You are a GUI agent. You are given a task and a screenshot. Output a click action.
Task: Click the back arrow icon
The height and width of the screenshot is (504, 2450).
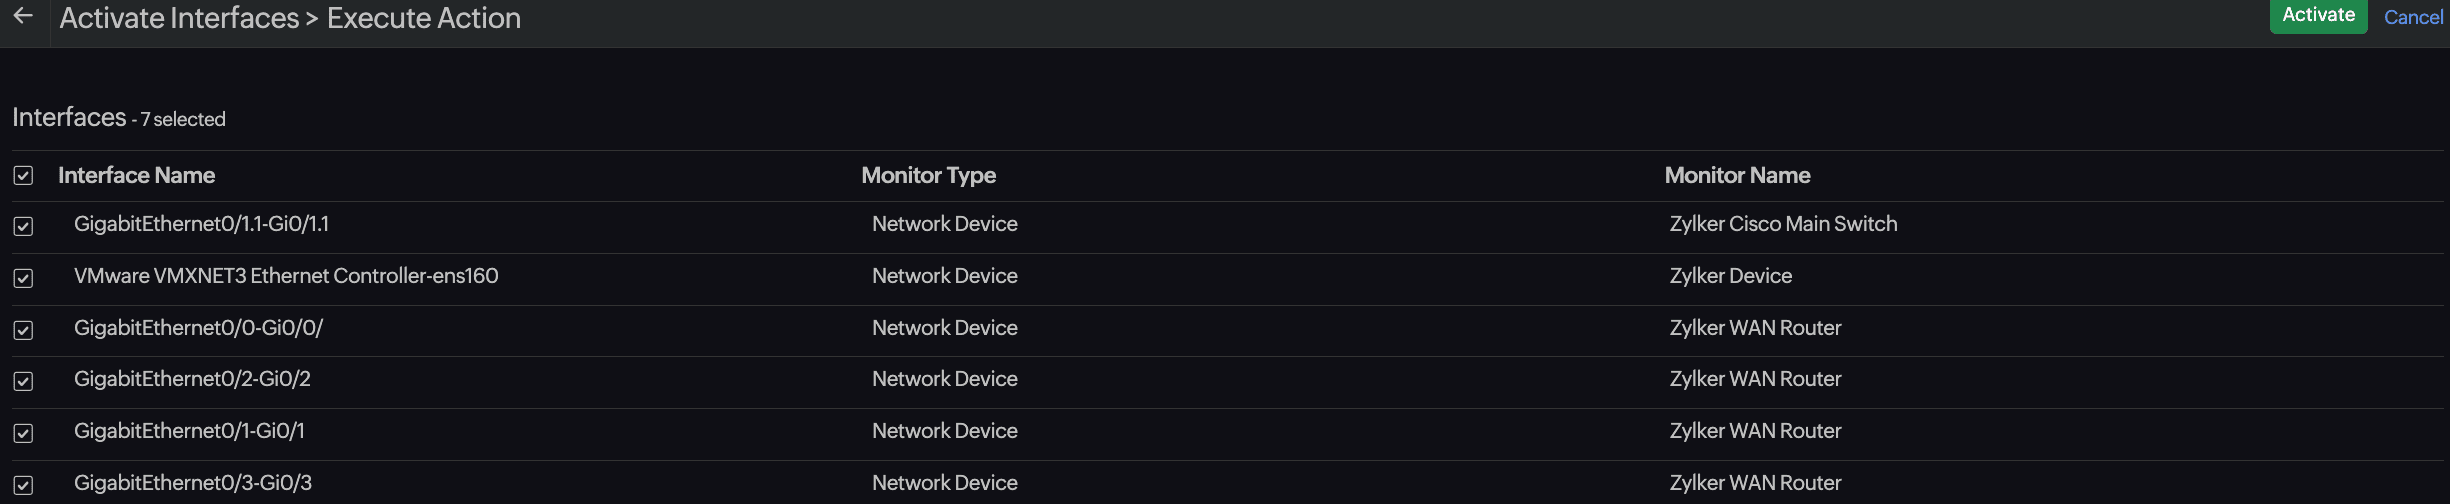23,16
